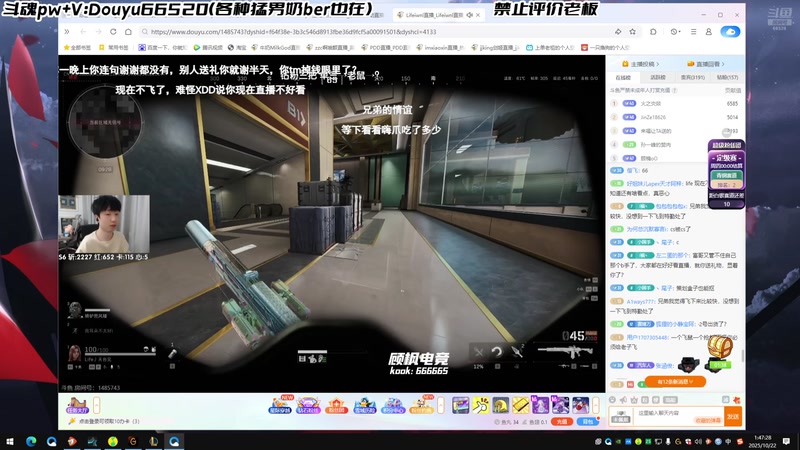Mute the Lifeiwn stream tab audio

[469, 15]
